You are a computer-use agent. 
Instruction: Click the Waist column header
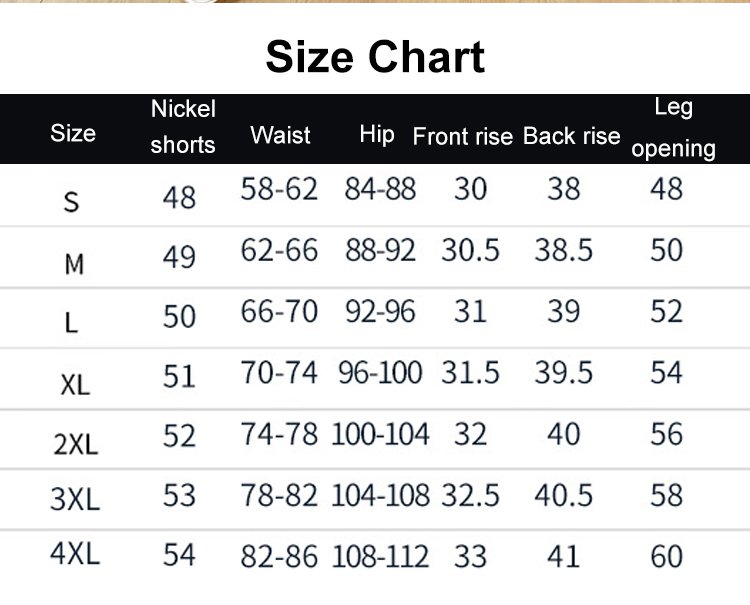[280, 135]
